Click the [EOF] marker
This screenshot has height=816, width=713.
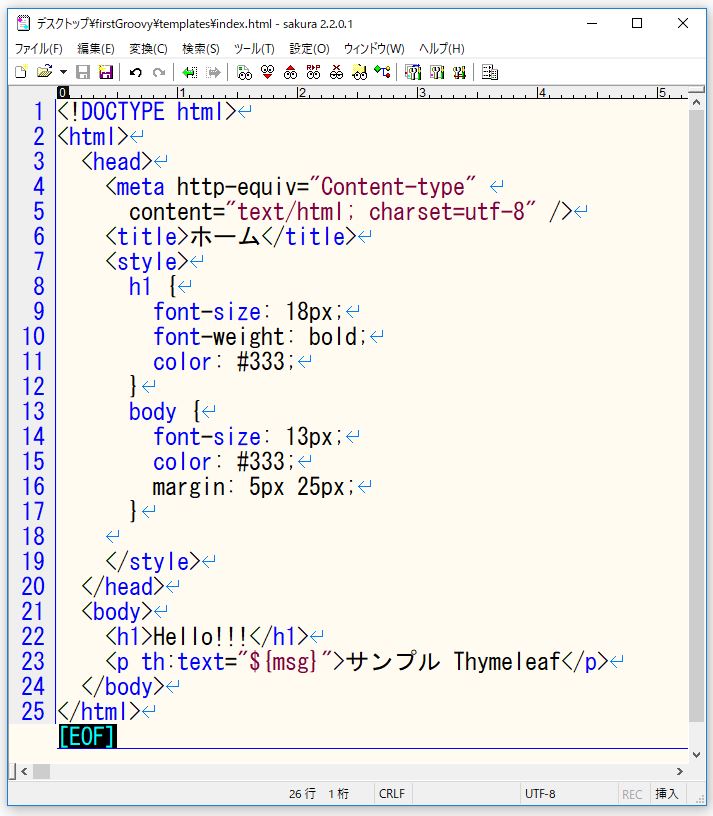point(87,736)
